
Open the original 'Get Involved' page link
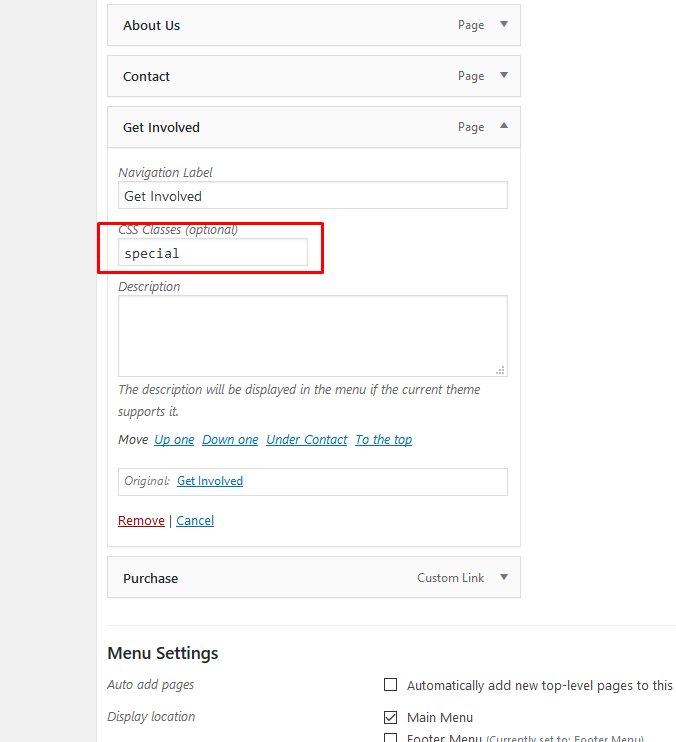click(210, 481)
